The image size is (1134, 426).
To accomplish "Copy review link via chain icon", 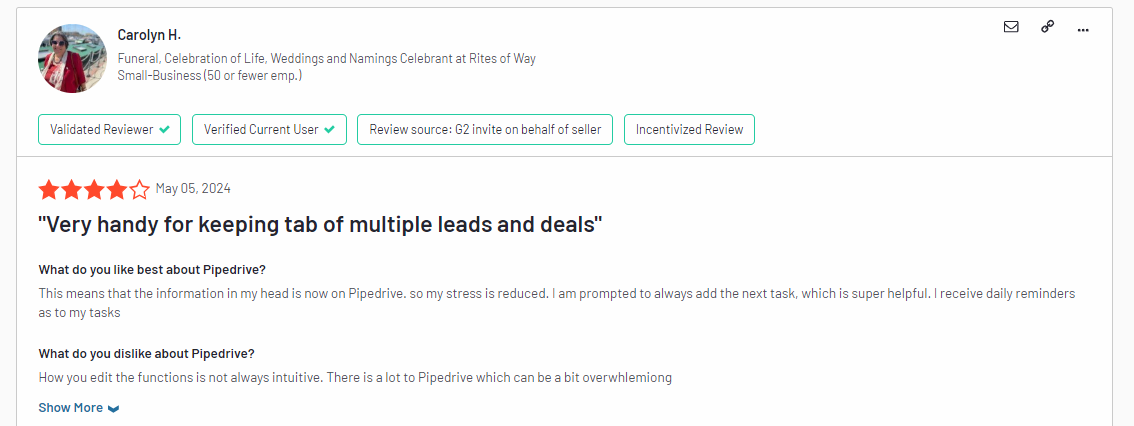I will tap(1047, 27).
